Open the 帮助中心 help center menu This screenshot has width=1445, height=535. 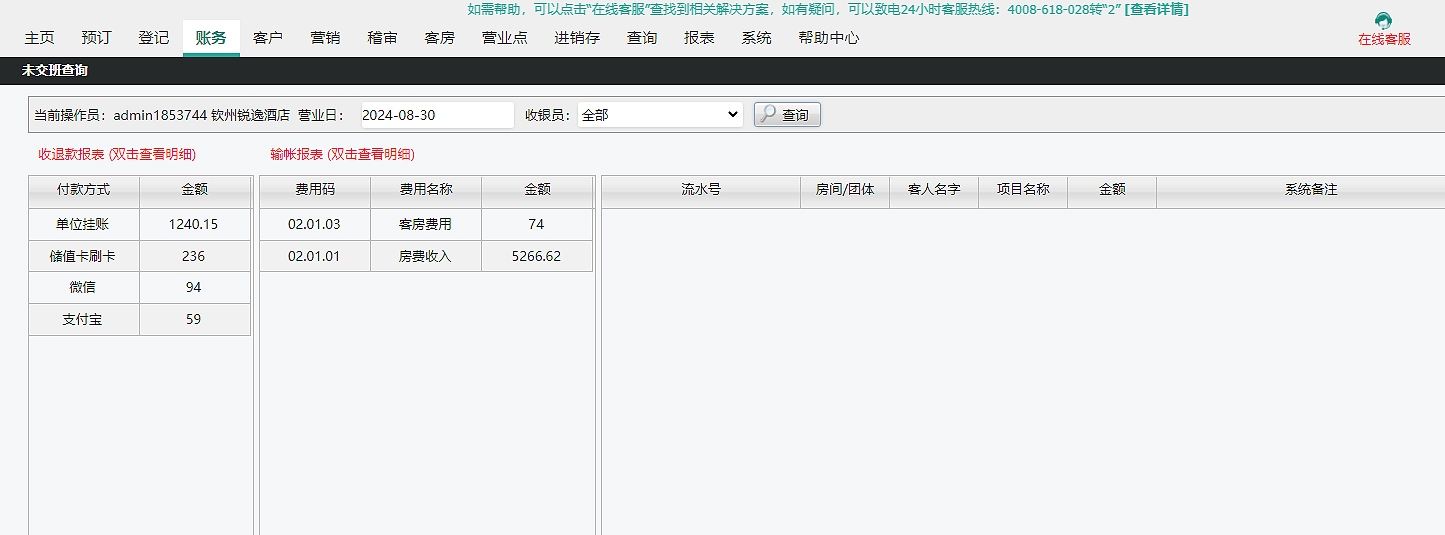tap(828, 38)
